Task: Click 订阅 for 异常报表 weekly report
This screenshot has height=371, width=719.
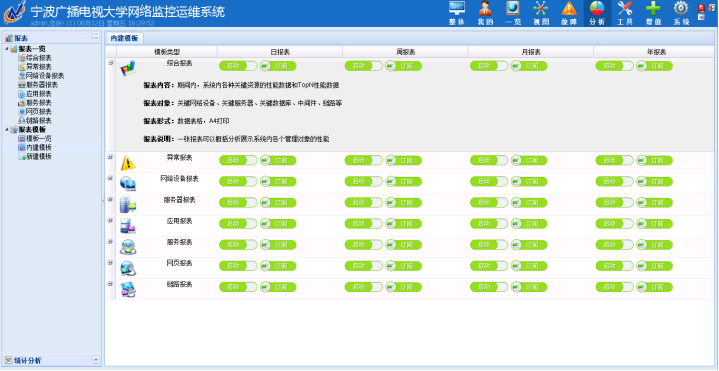Action: (x=404, y=161)
